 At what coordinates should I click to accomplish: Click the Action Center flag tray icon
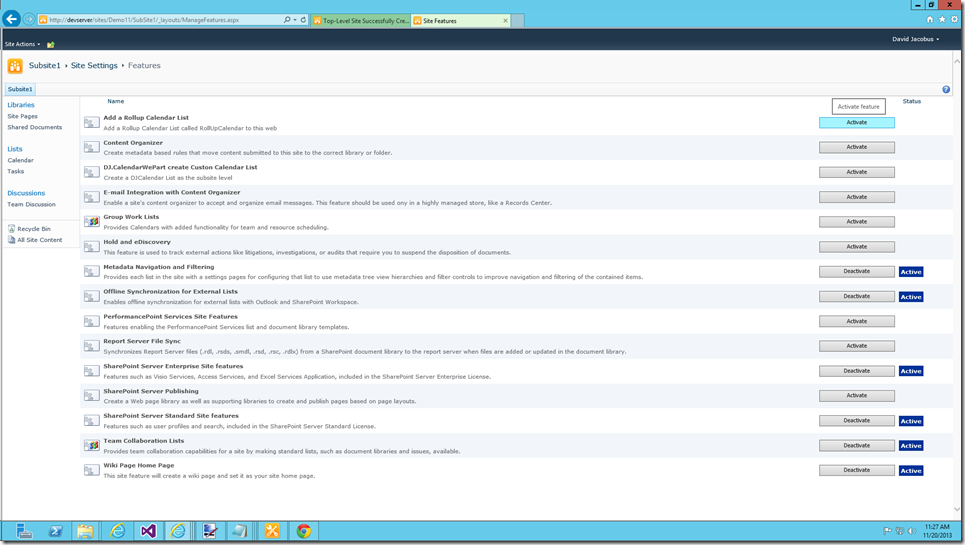[887, 531]
